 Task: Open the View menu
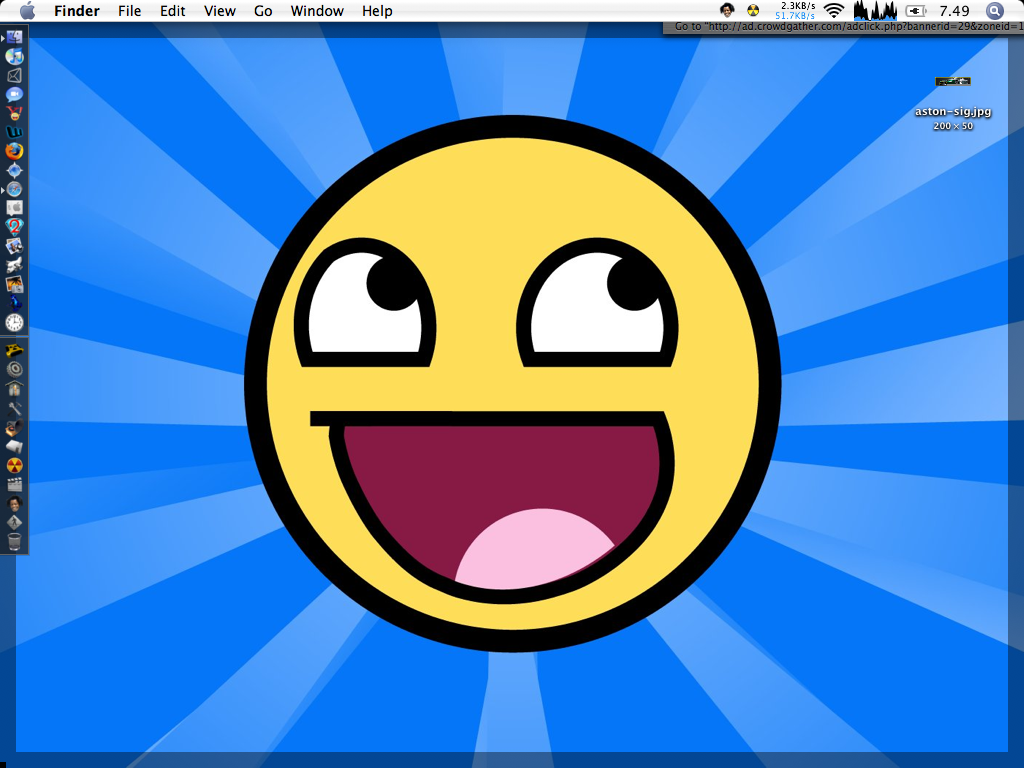click(219, 11)
